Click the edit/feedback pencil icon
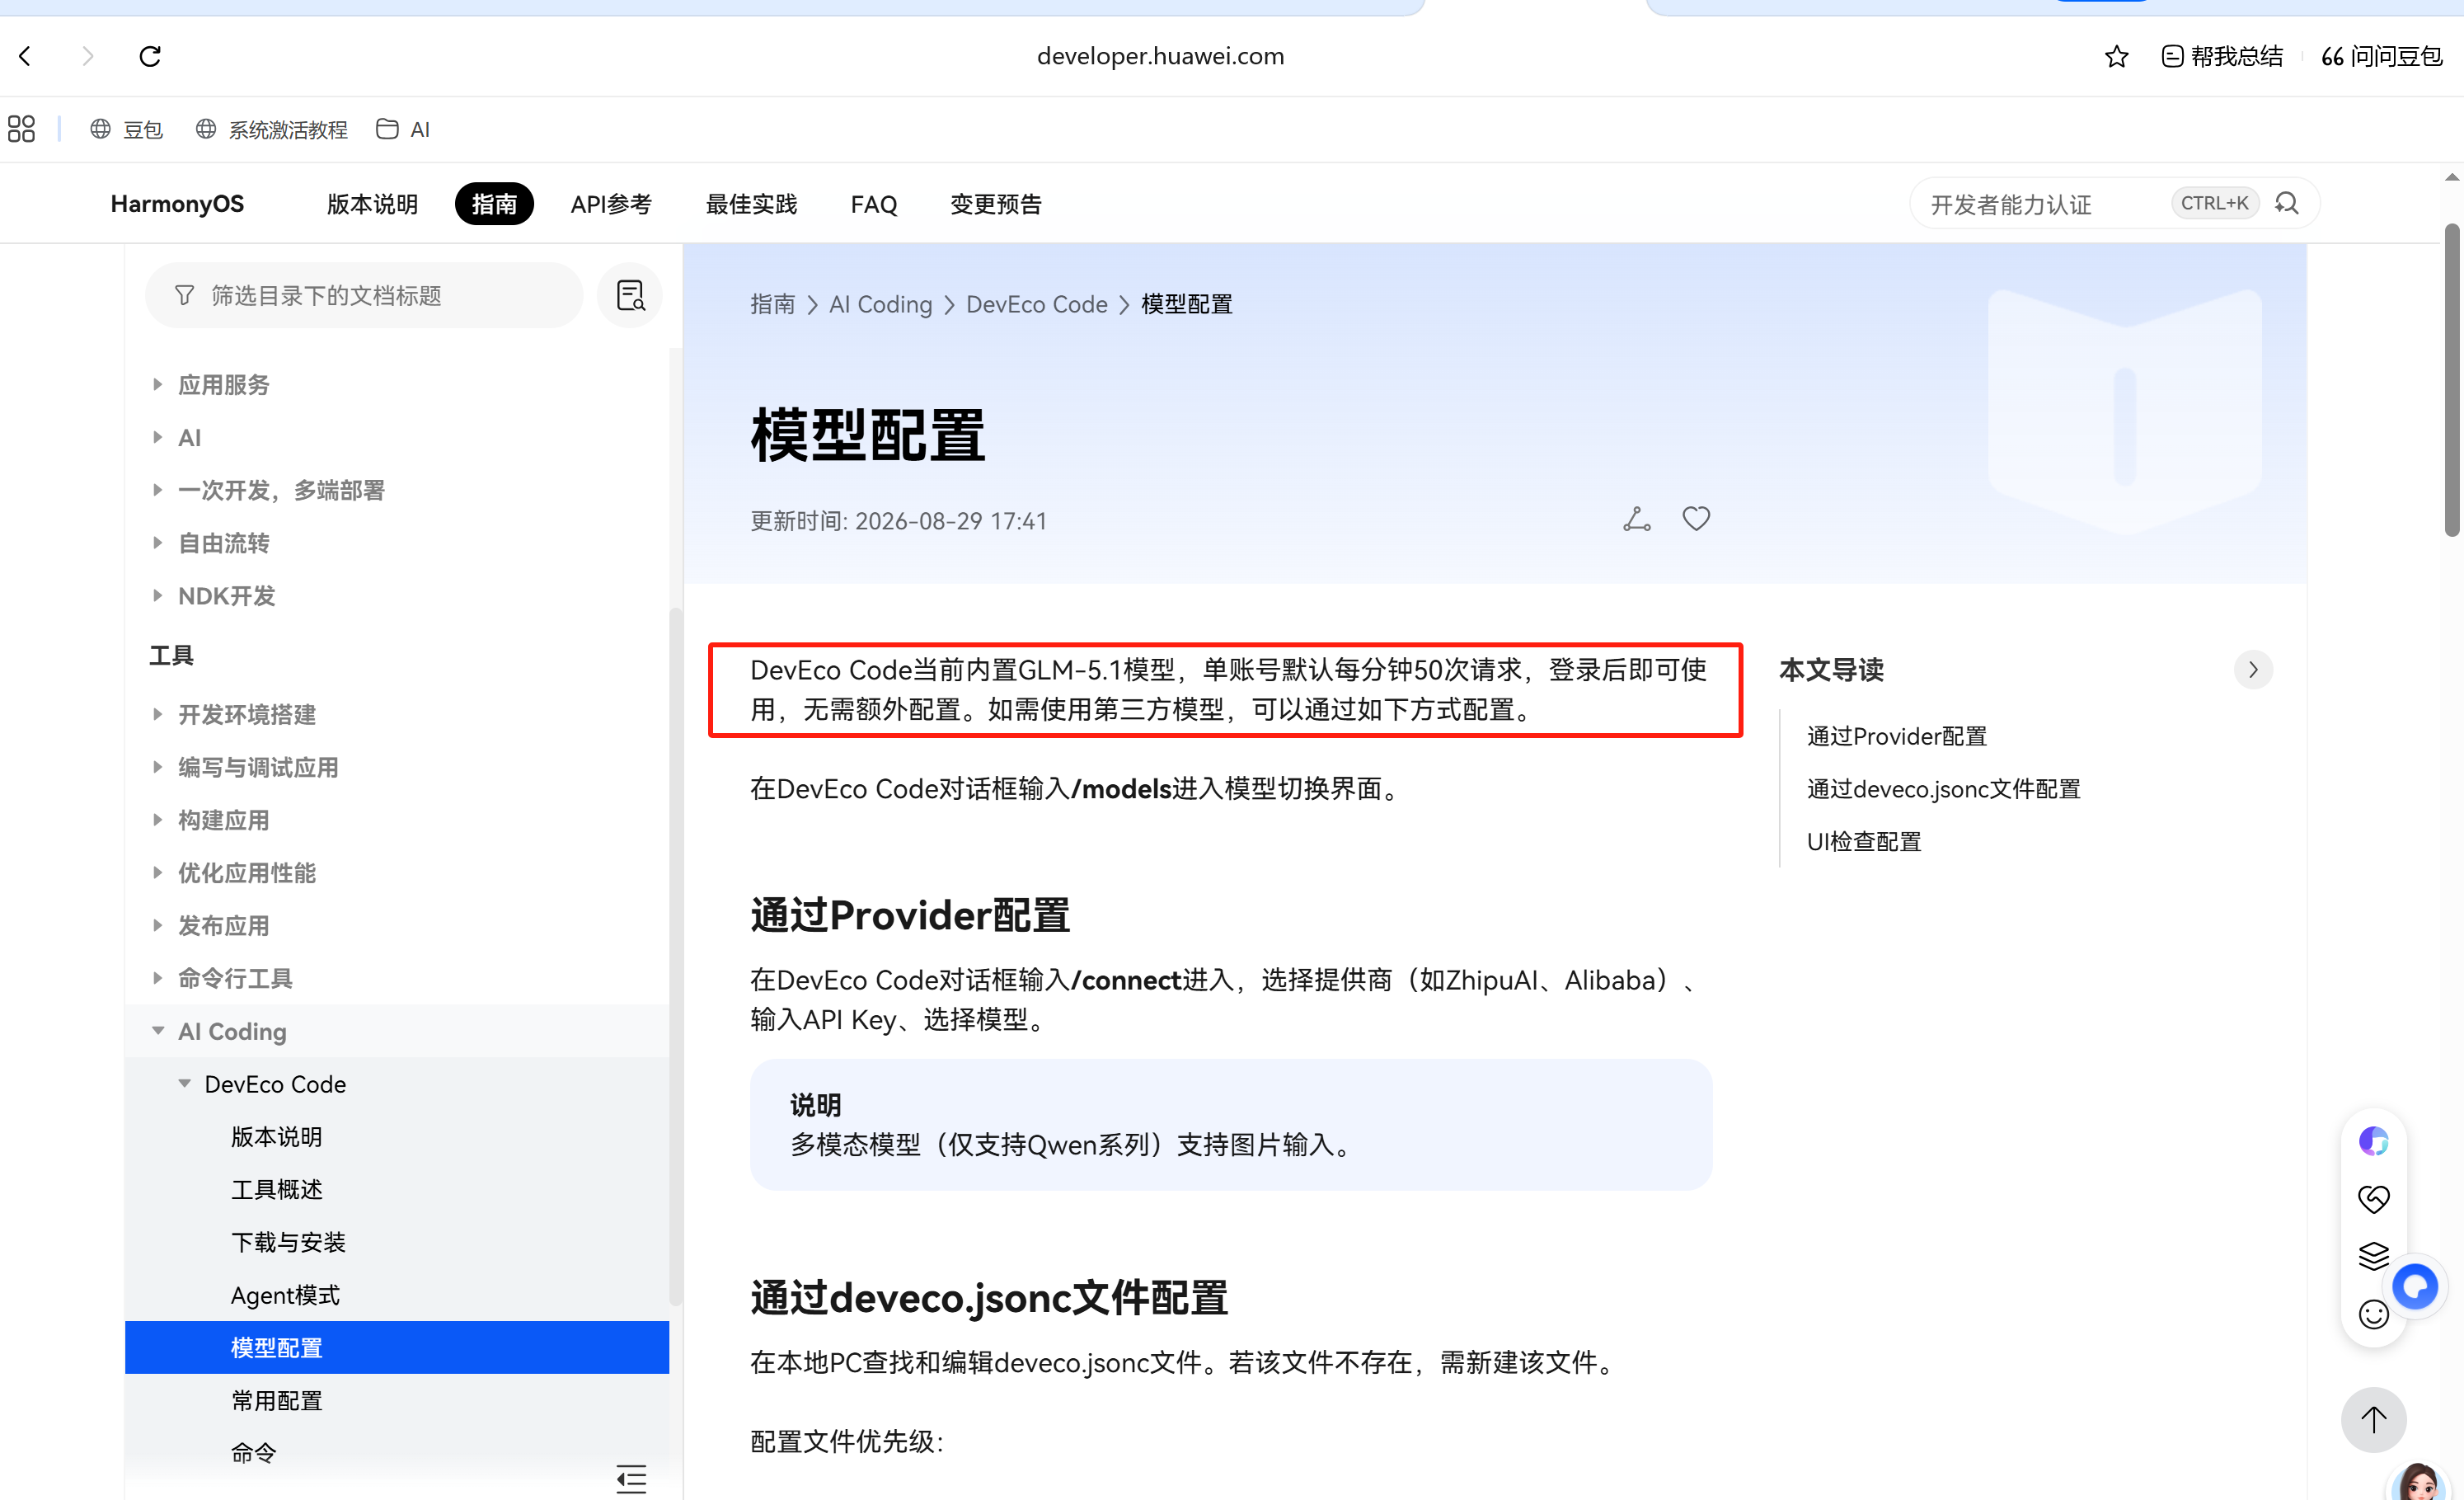 coord(1636,519)
